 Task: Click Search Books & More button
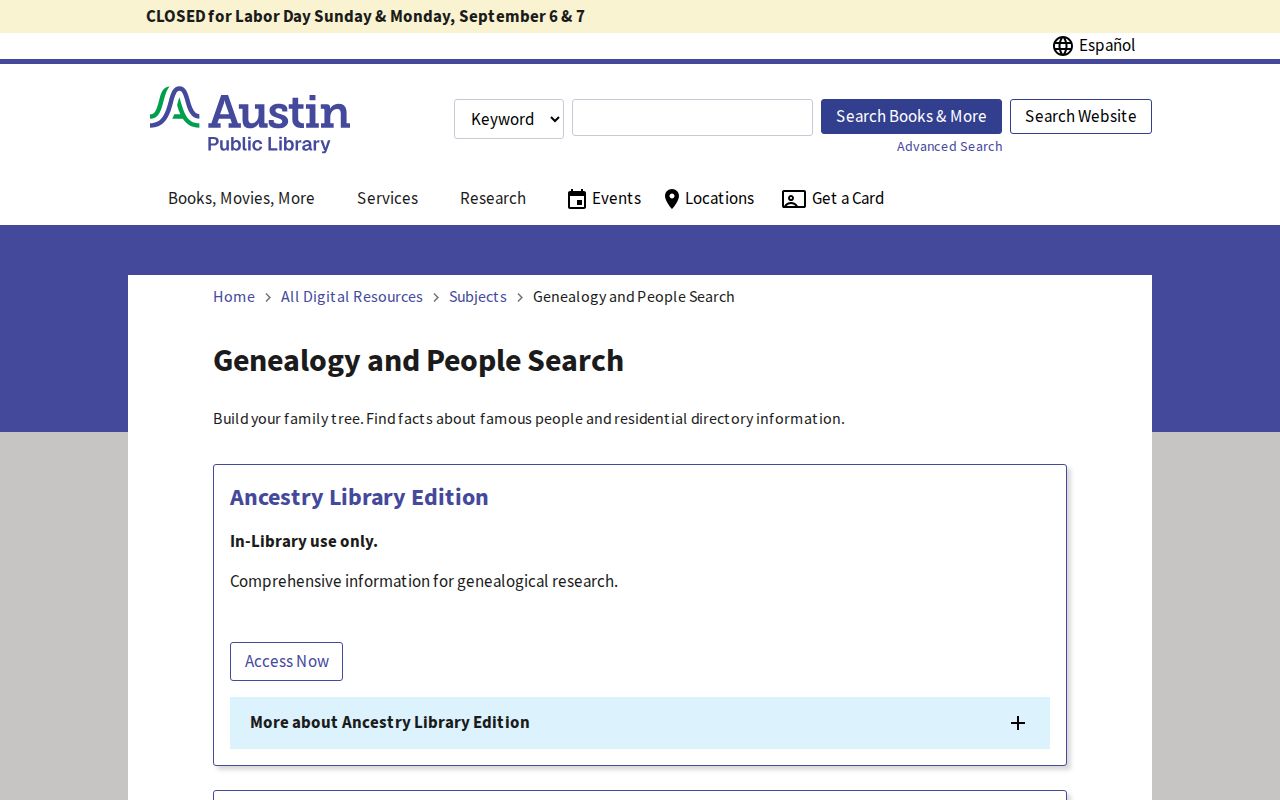911,116
